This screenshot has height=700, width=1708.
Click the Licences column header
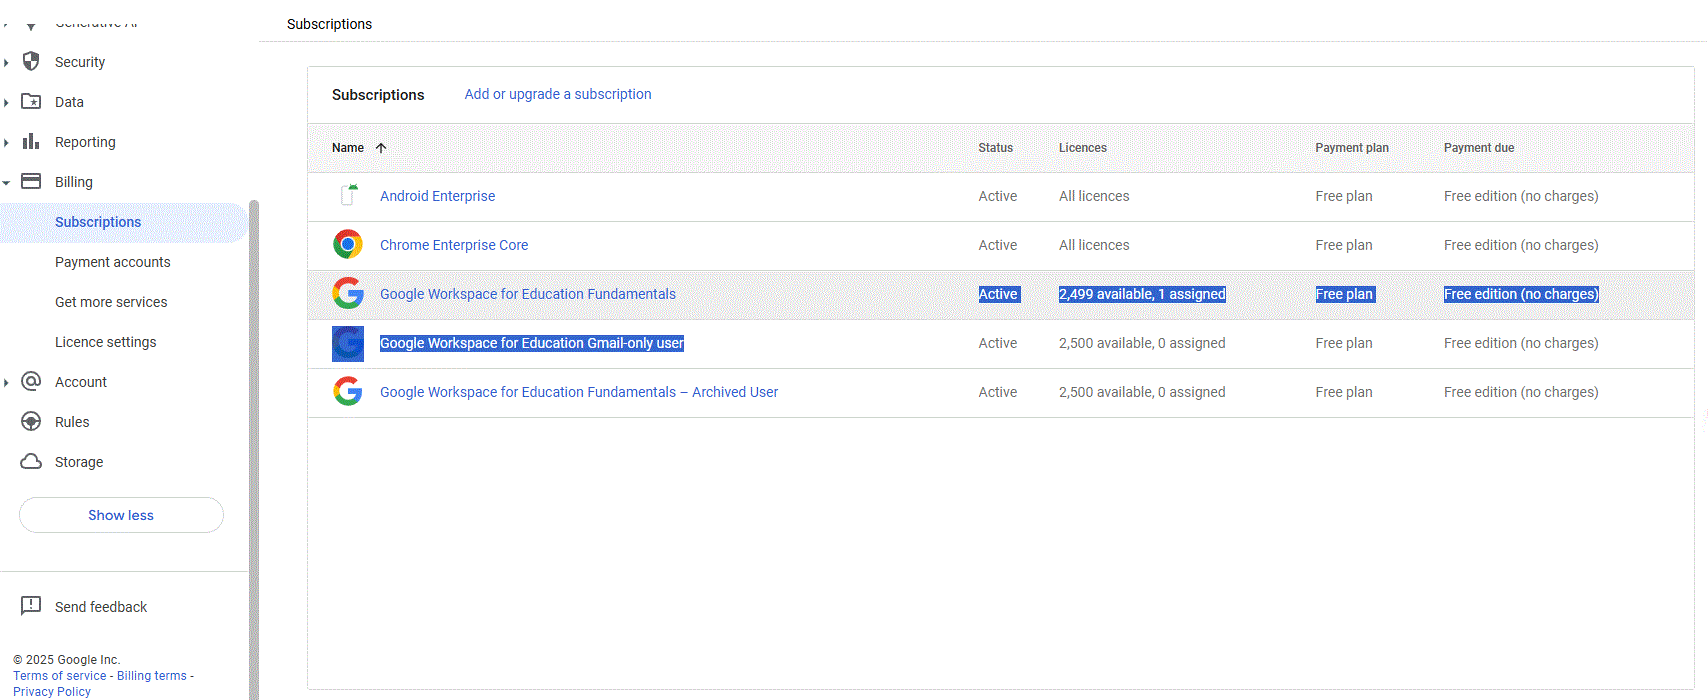(1083, 148)
